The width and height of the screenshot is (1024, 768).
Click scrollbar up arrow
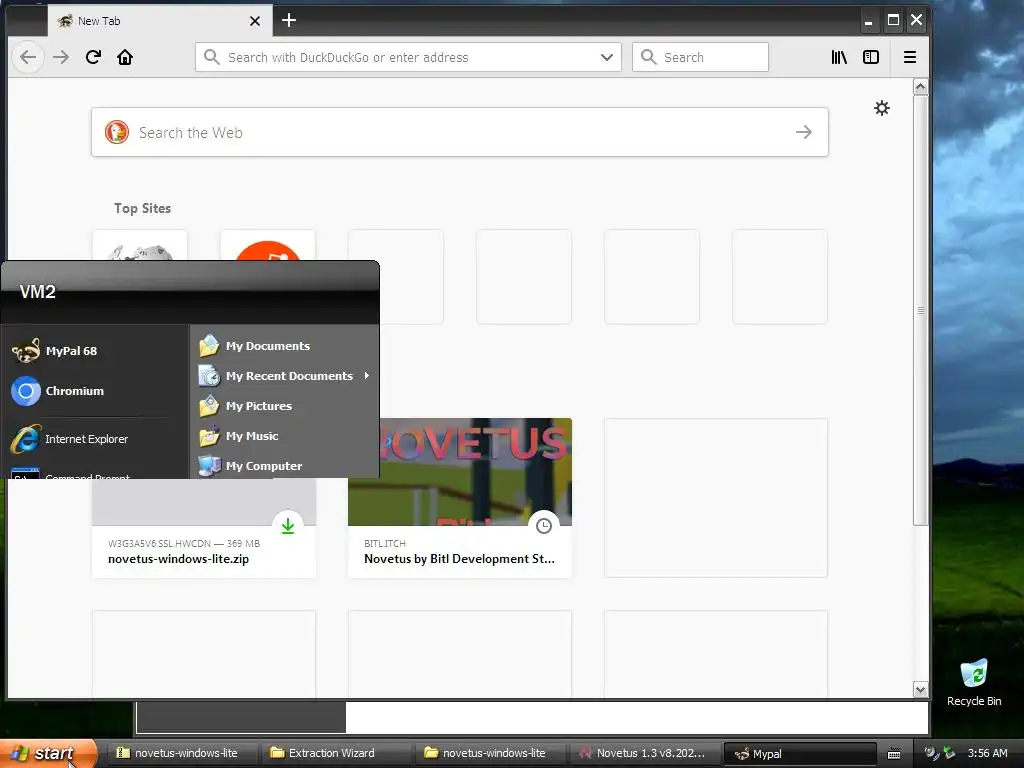pyautogui.click(x=920, y=87)
